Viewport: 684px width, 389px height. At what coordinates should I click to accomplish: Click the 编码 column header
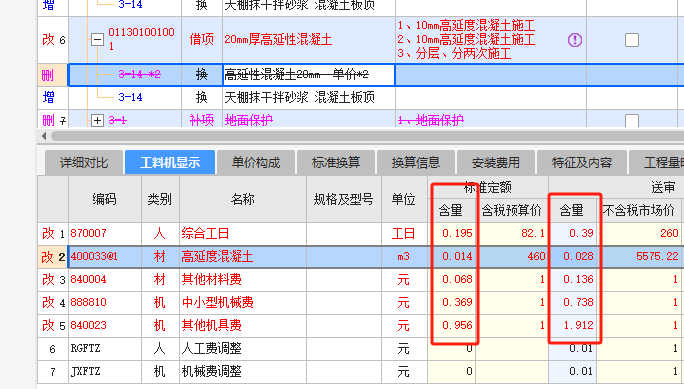(x=105, y=199)
